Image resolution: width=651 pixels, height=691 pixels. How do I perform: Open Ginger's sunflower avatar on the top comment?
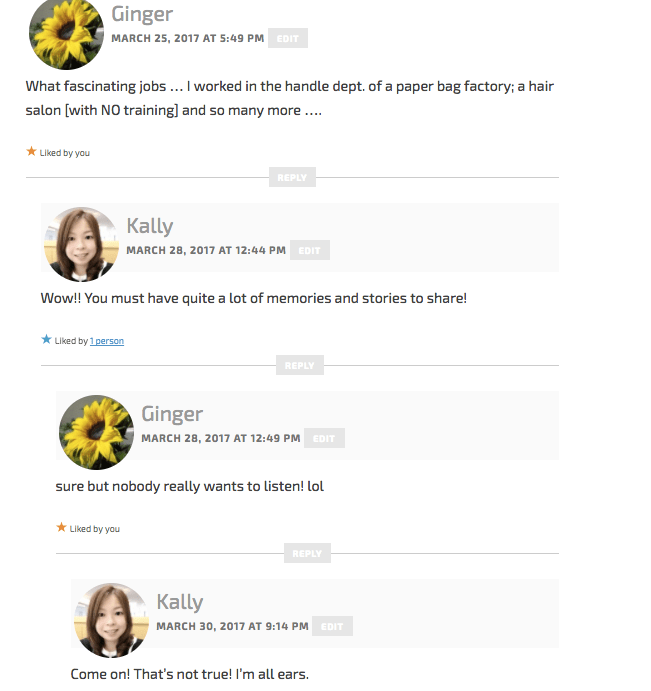tap(67, 33)
